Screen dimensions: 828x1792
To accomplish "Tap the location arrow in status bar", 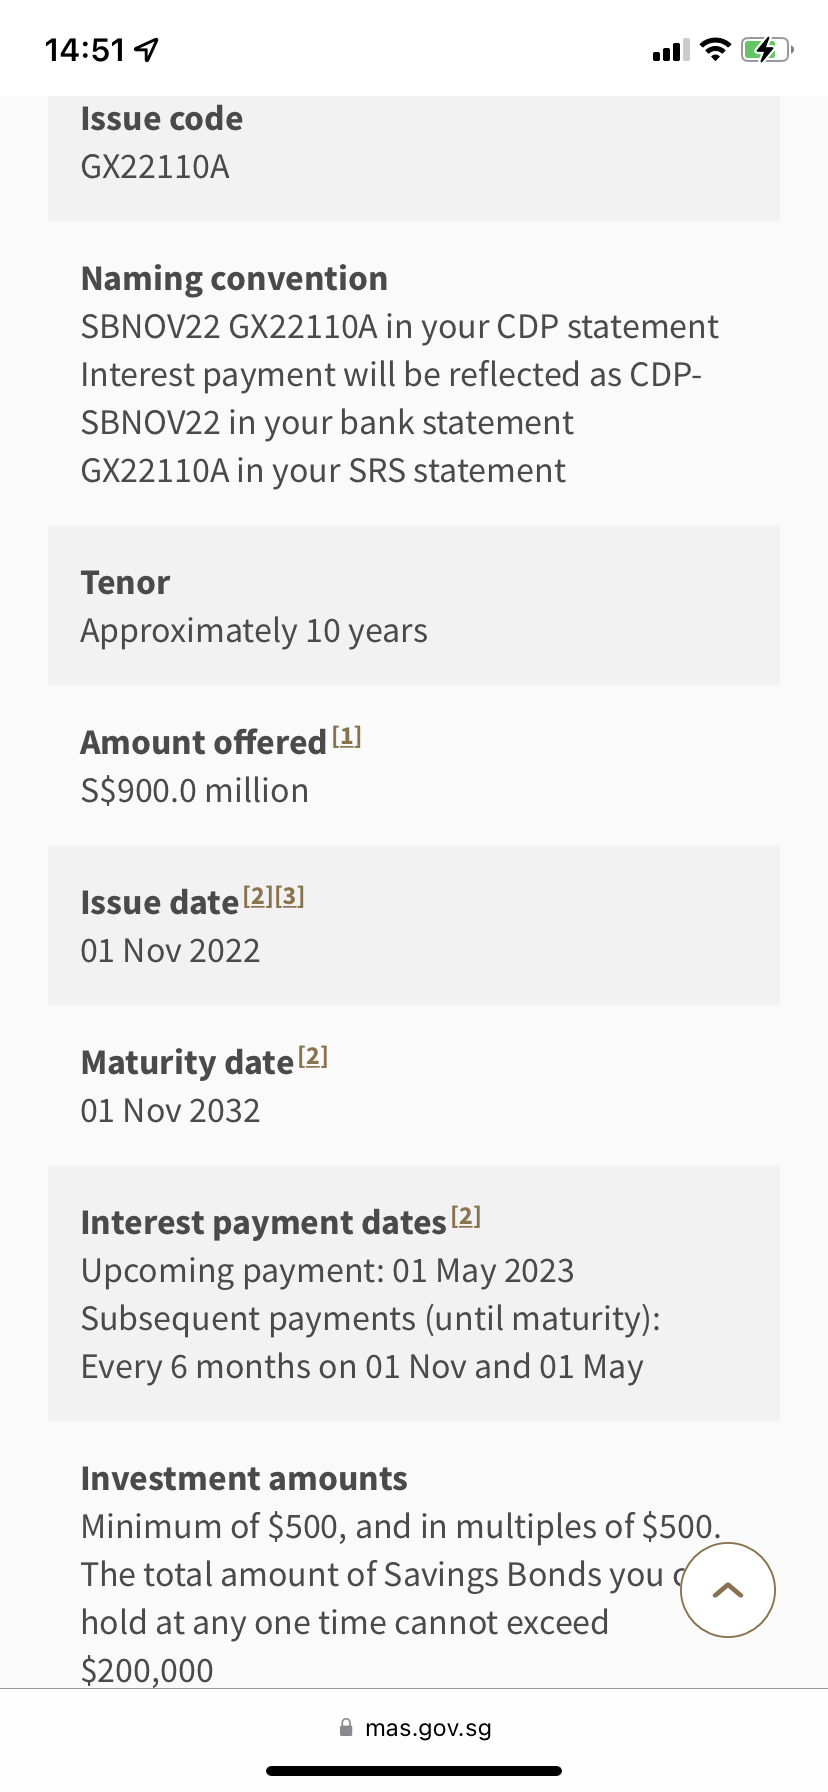I will click(147, 49).
